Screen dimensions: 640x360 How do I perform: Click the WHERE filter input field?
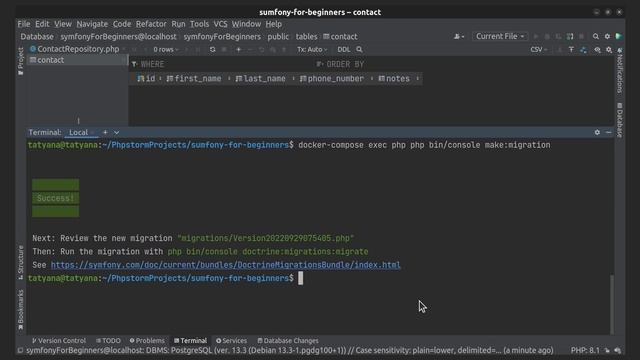(x=222, y=64)
